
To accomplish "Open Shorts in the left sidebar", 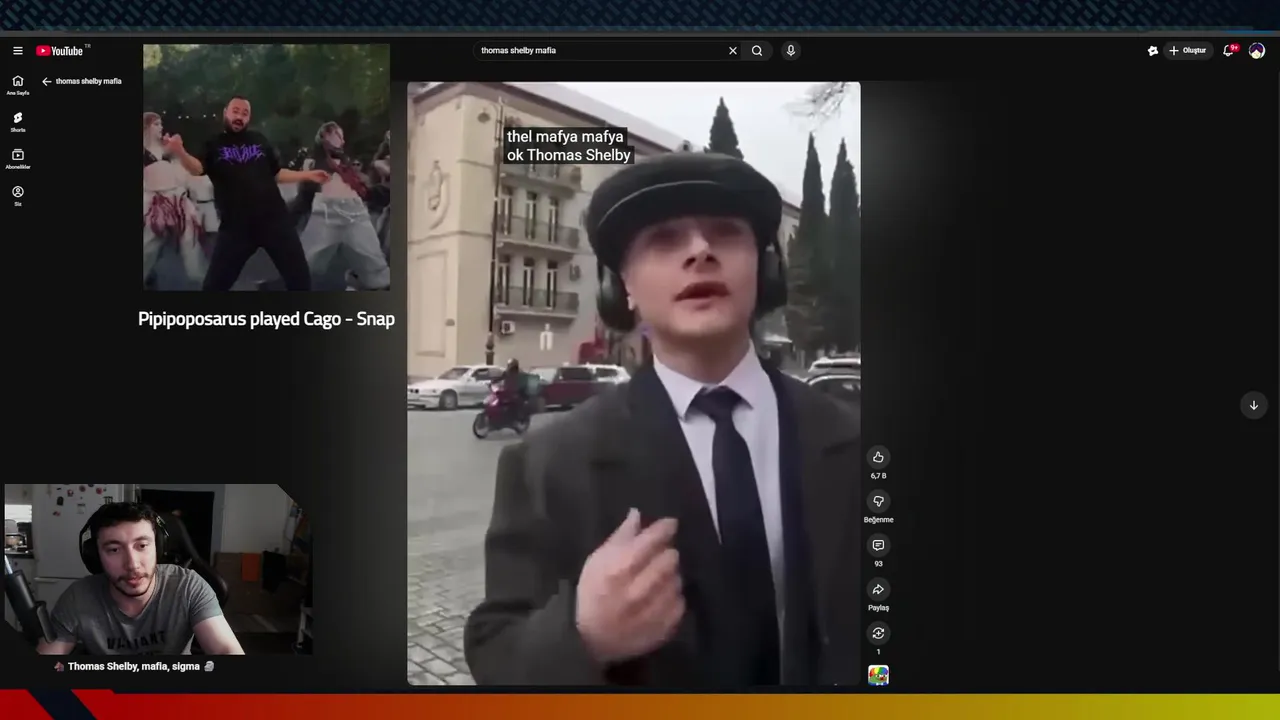I will [17, 122].
